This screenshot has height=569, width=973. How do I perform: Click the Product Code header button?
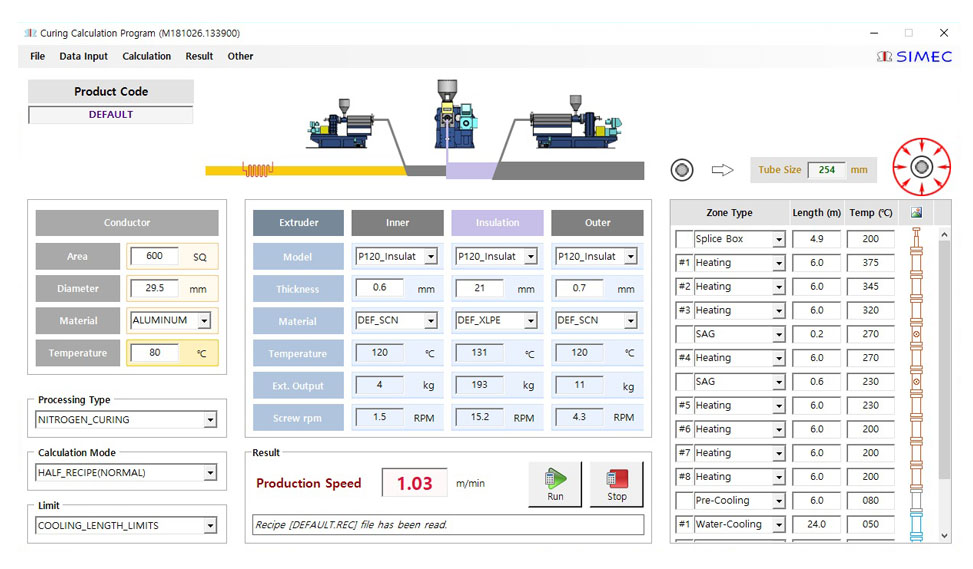pyautogui.click(x=111, y=92)
